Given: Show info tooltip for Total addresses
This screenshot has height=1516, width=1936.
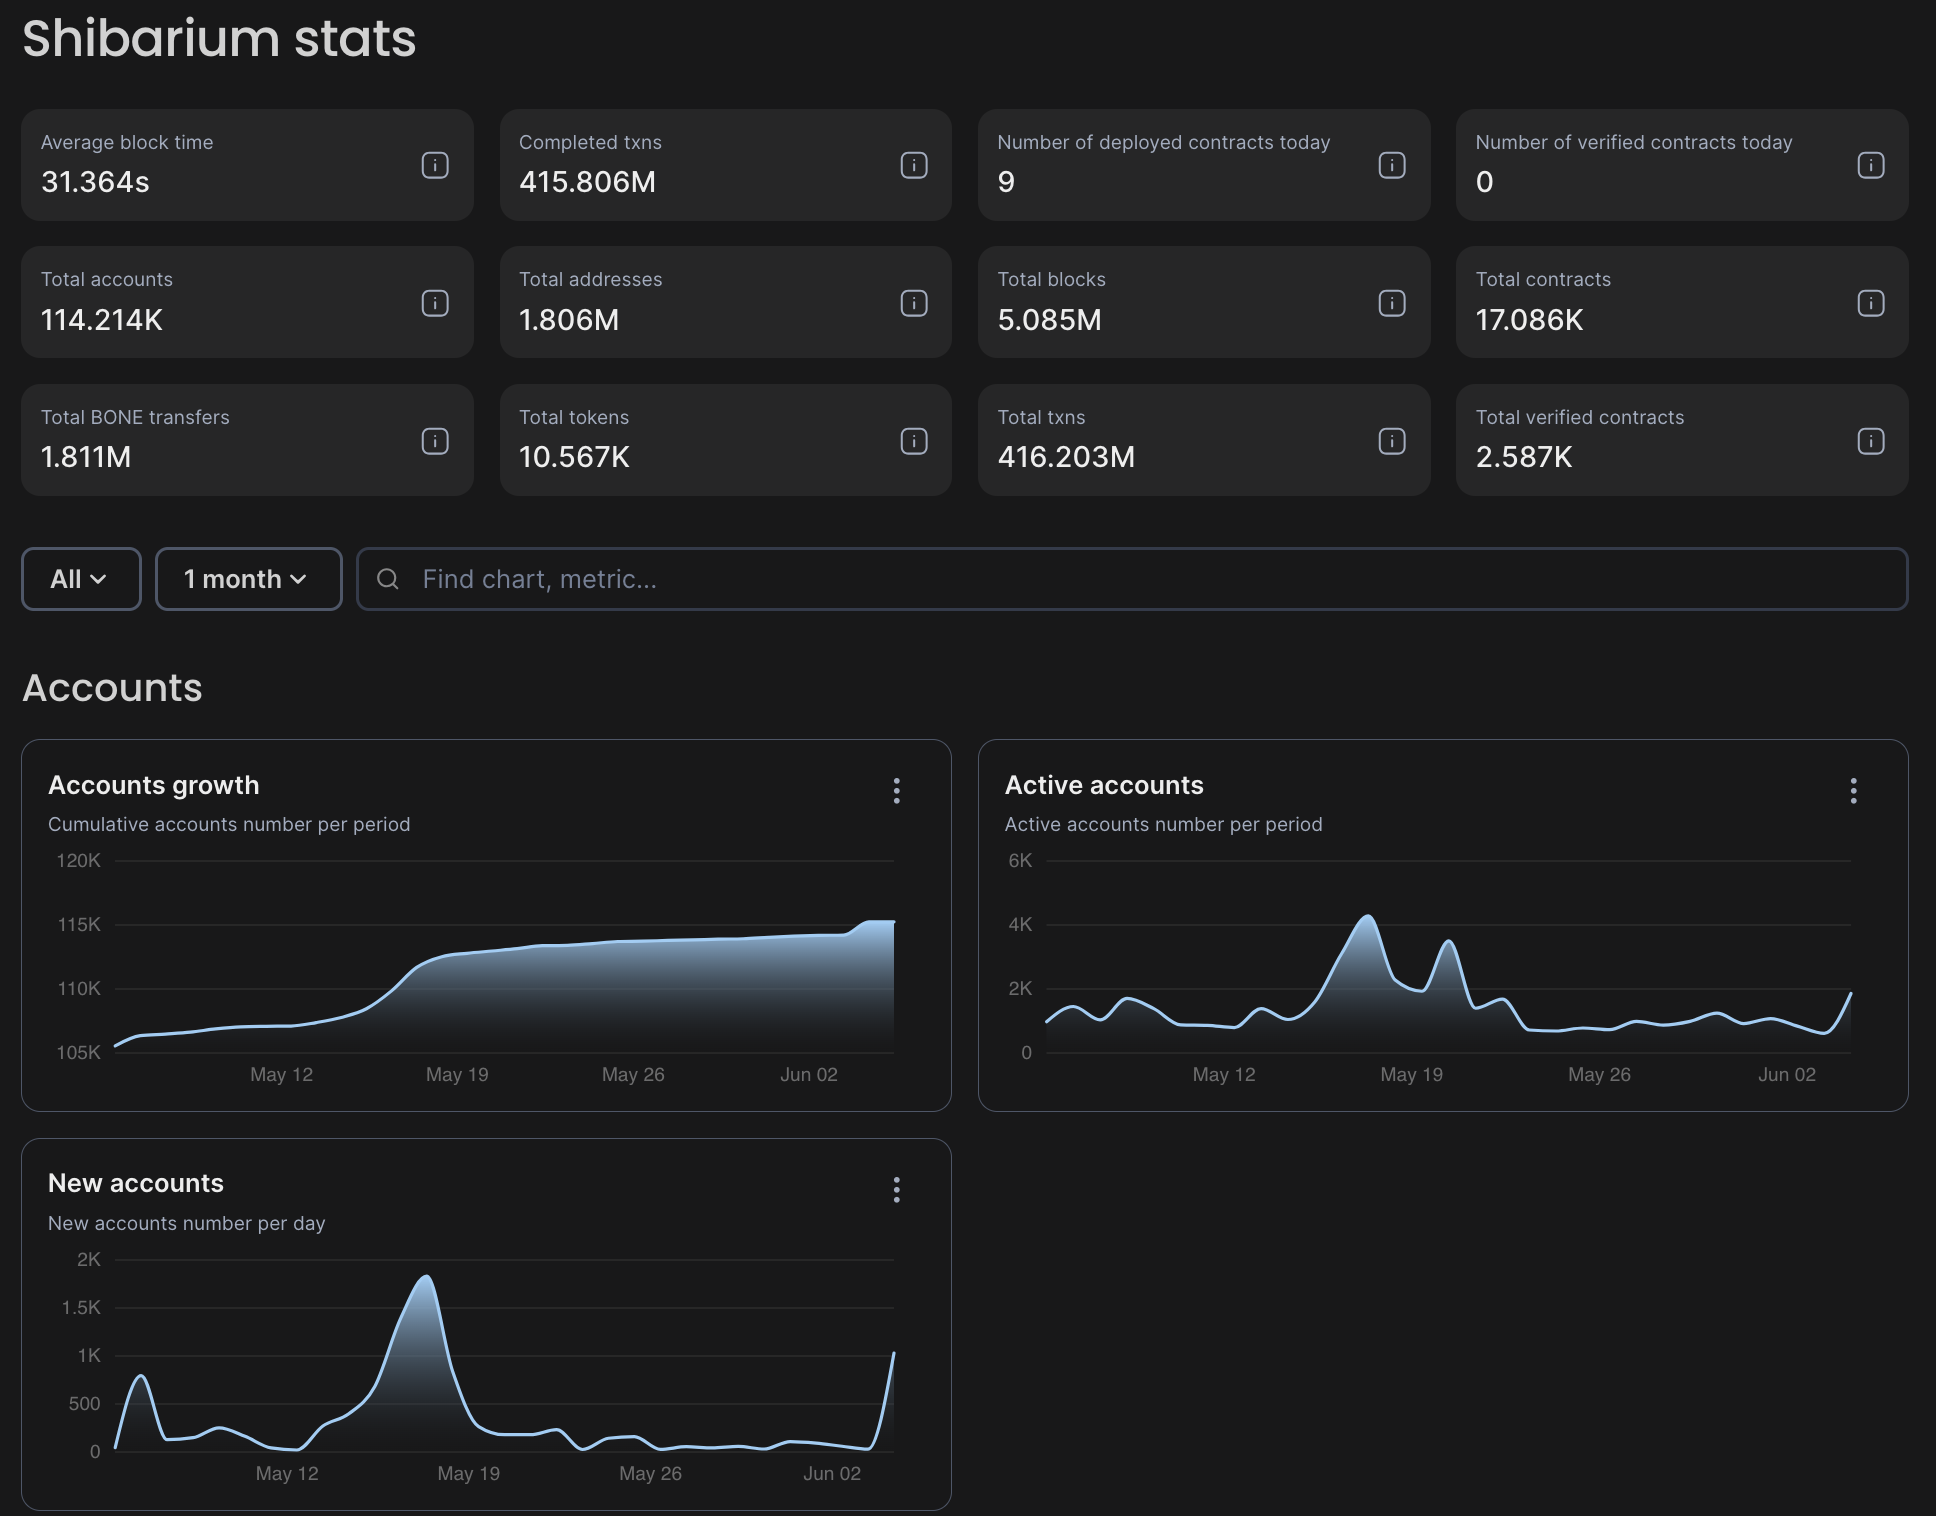Looking at the screenshot, I should [x=914, y=303].
